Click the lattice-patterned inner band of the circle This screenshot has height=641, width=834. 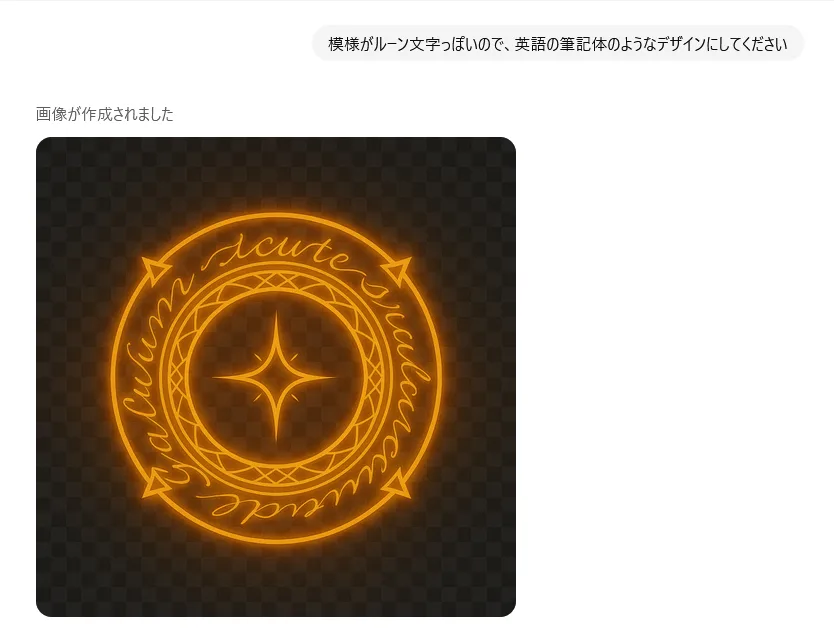276,280
